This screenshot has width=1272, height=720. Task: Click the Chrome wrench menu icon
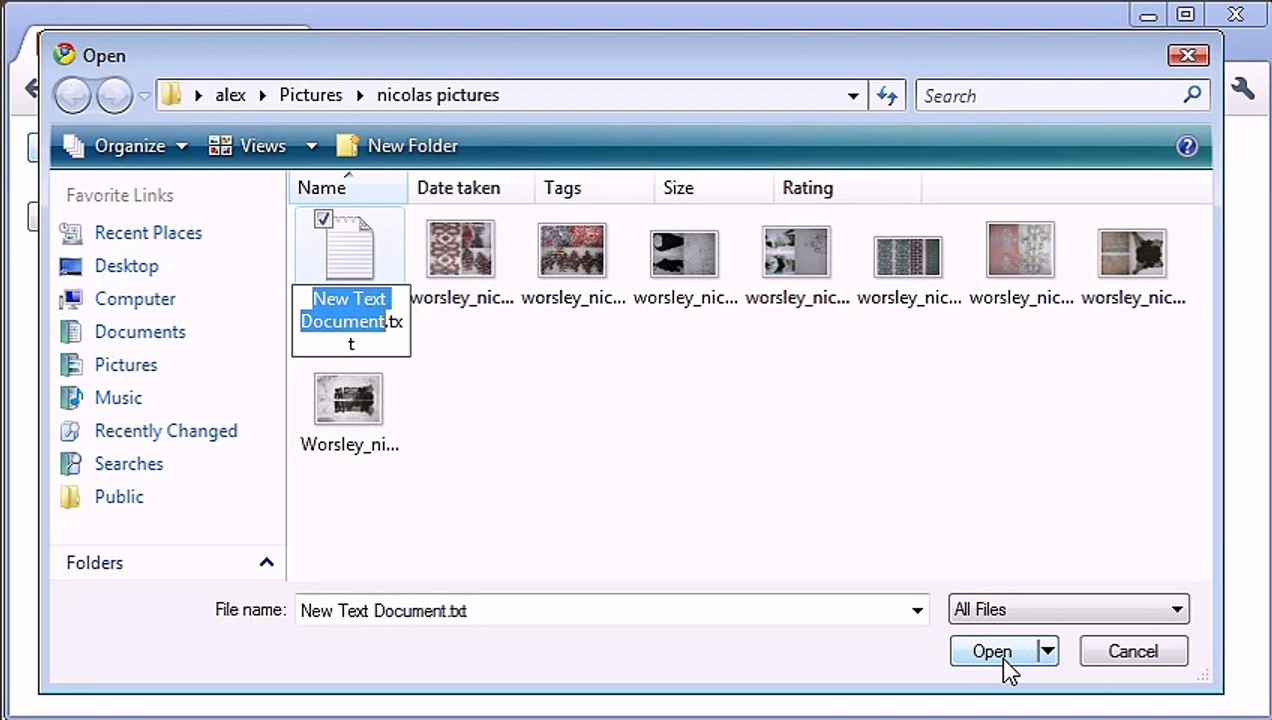[1242, 89]
